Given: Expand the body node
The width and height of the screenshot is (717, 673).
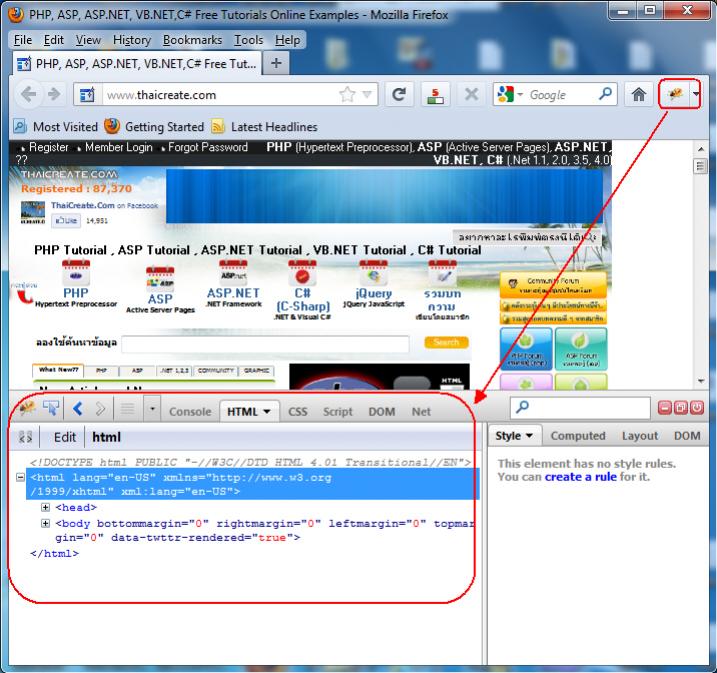Looking at the screenshot, I should tap(45, 523).
